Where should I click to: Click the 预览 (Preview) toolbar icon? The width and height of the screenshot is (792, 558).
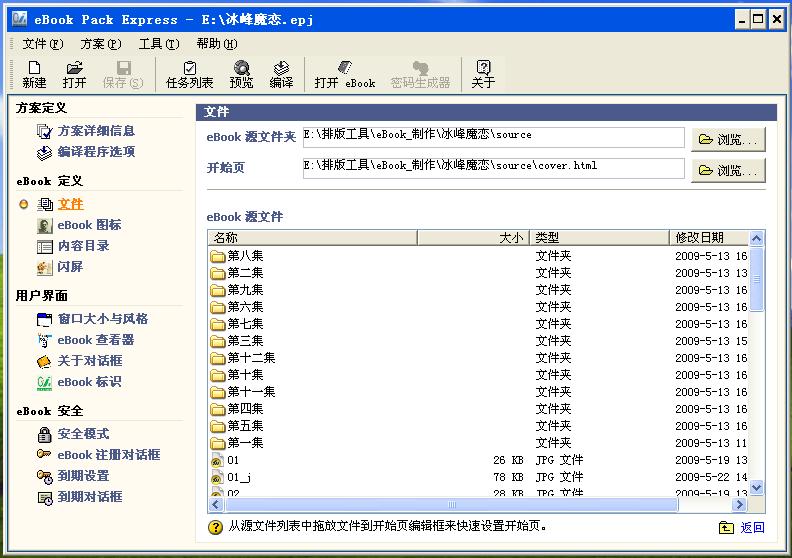(241, 74)
